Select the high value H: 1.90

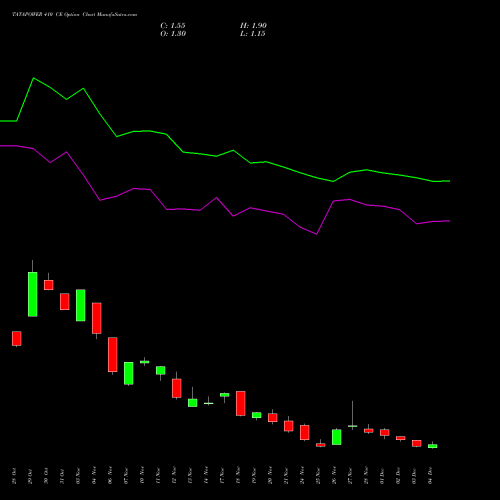click(x=253, y=26)
